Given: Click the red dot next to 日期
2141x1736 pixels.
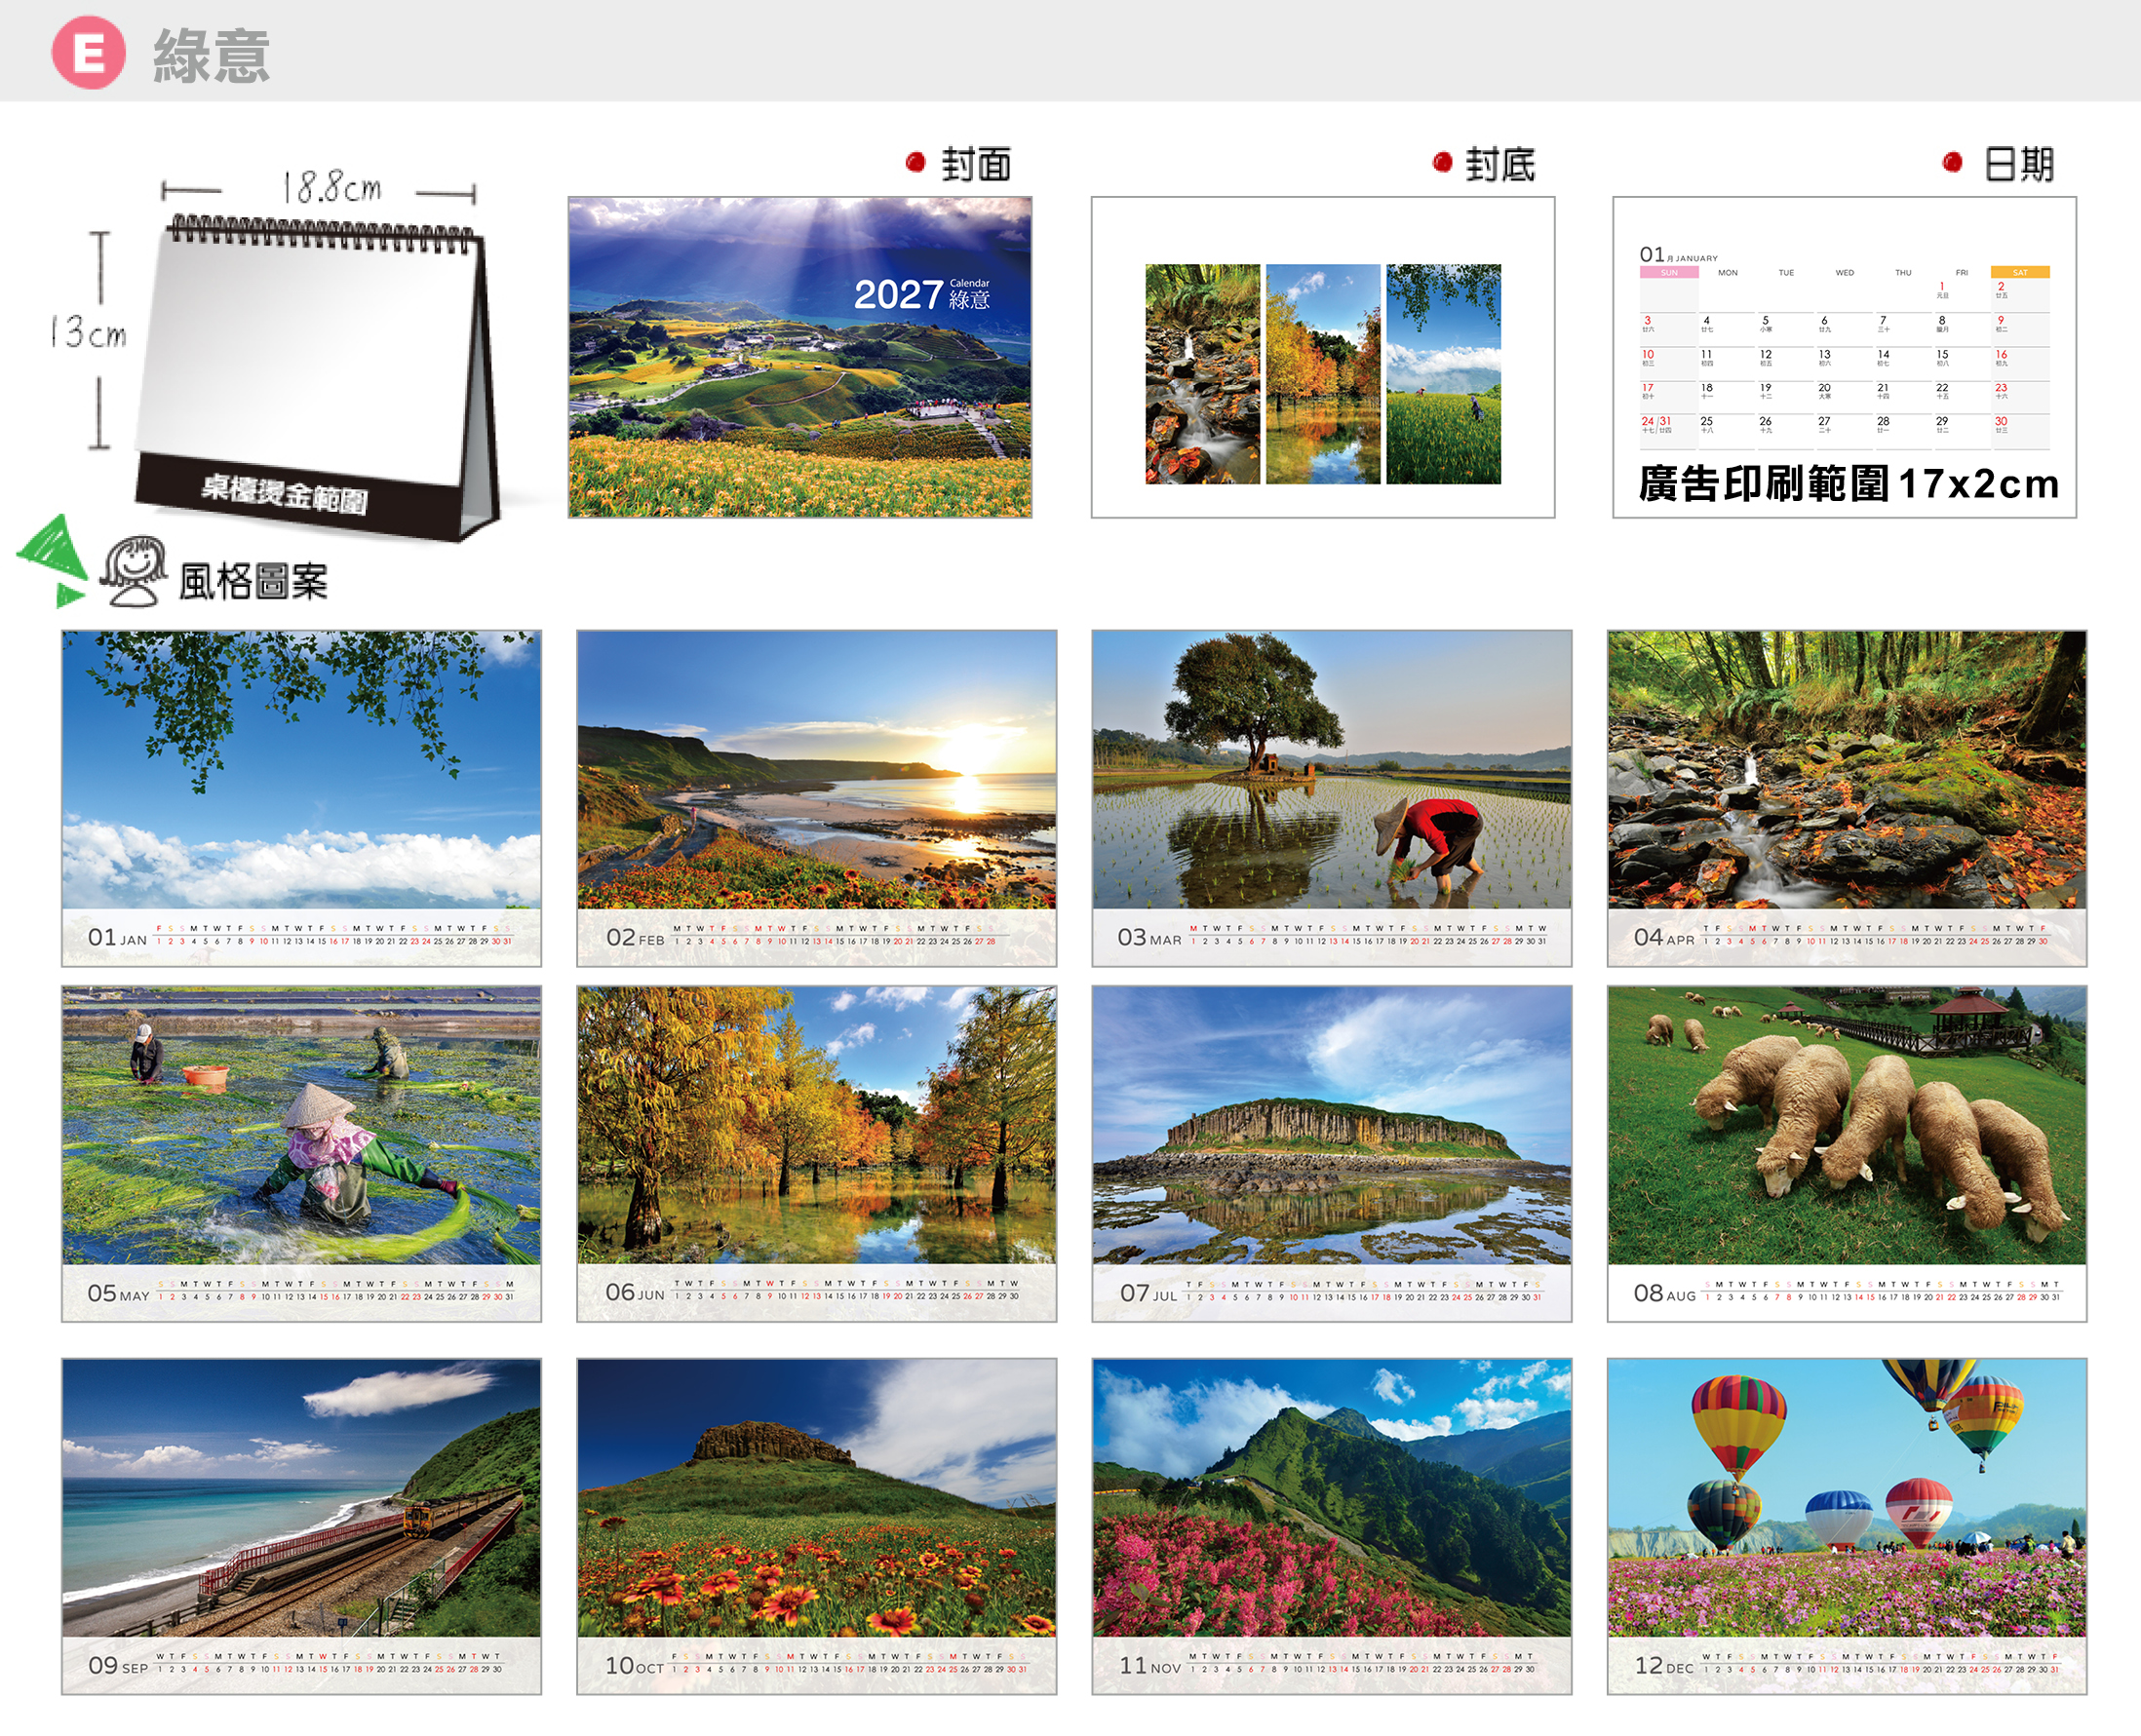Looking at the screenshot, I should coord(1952,162).
